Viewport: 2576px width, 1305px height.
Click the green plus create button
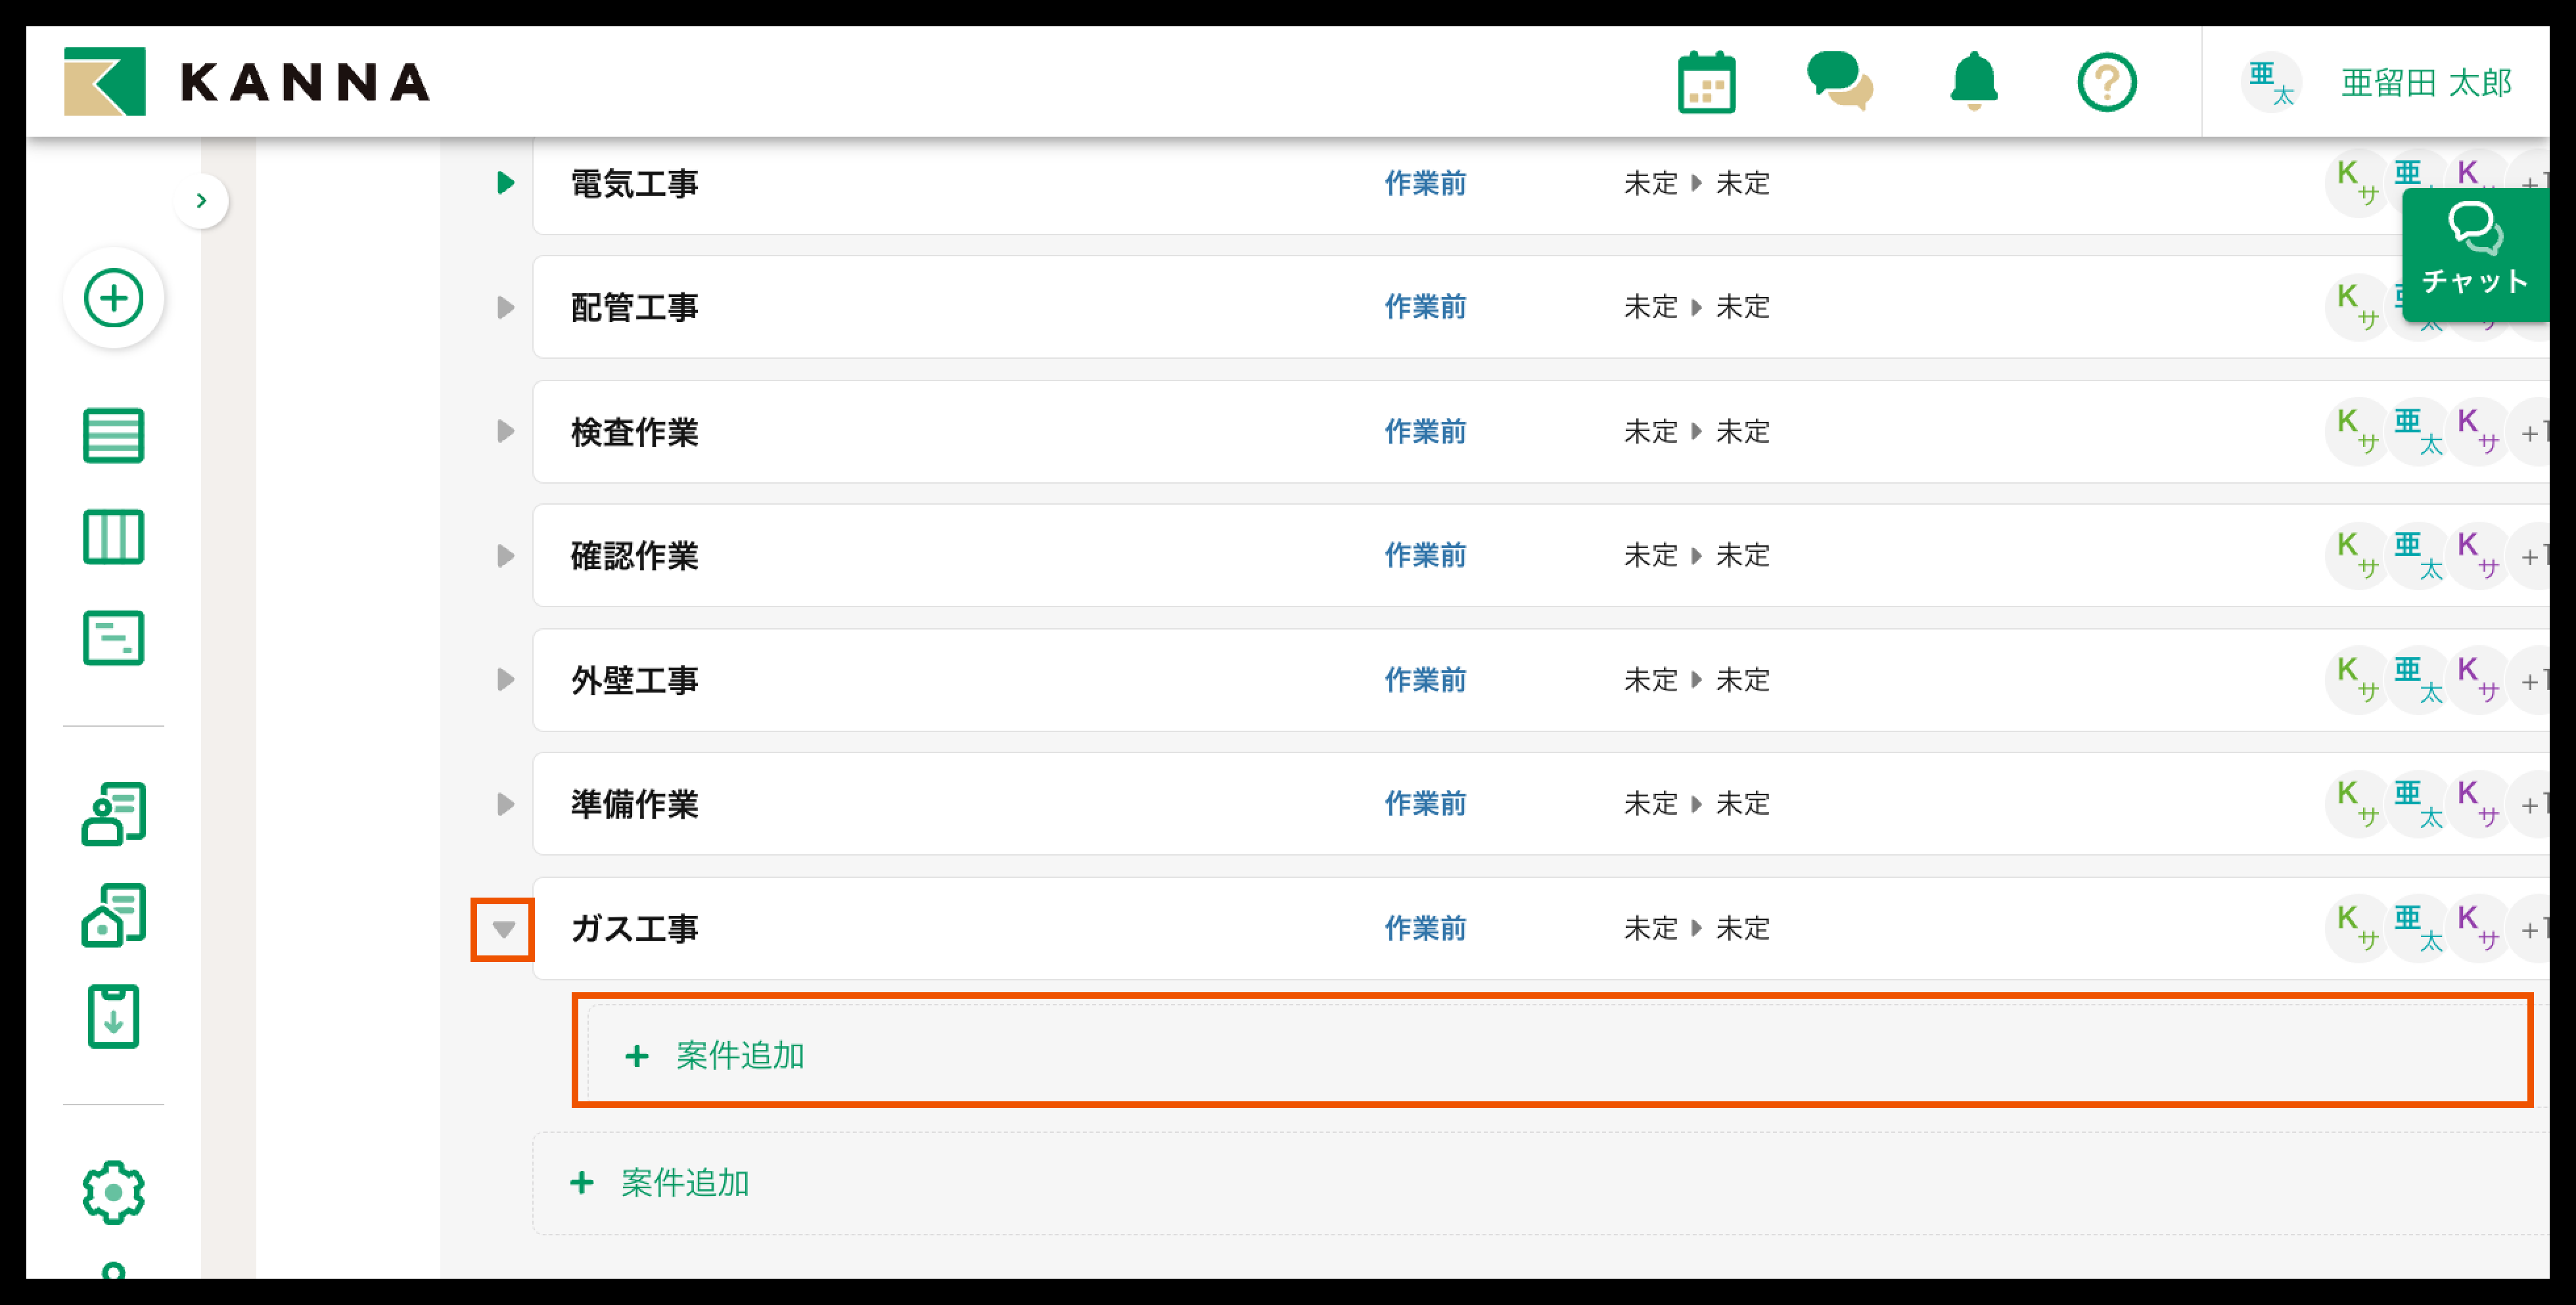pos(114,298)
